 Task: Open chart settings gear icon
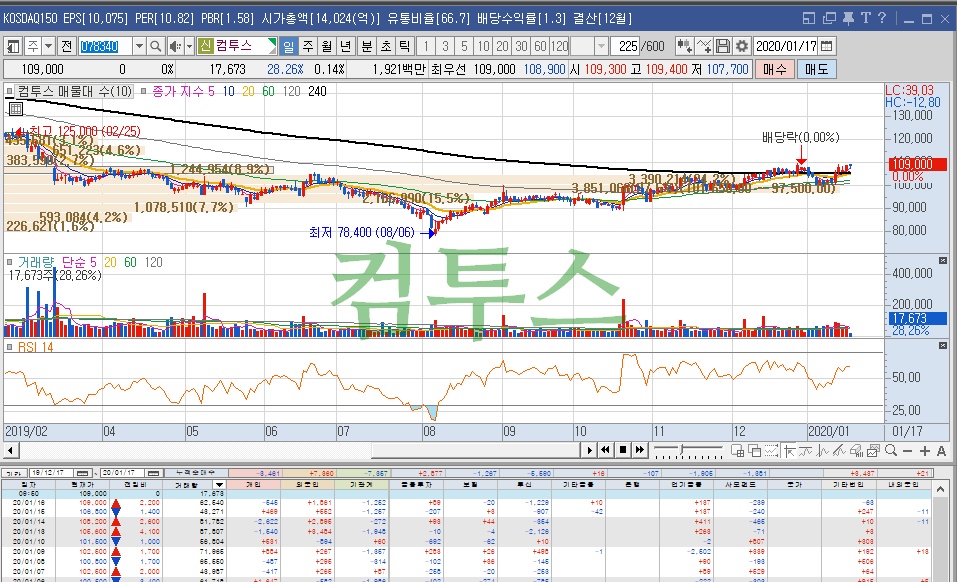(742, 46)
